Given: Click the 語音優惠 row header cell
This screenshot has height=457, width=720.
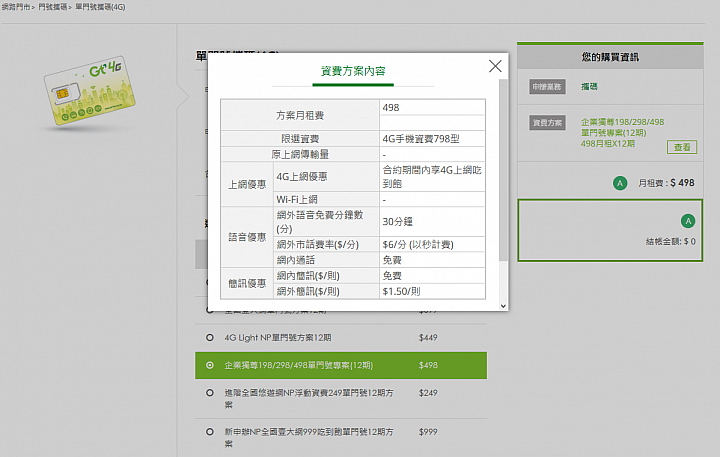Looking at the screenshot, I should coord(247,237).
